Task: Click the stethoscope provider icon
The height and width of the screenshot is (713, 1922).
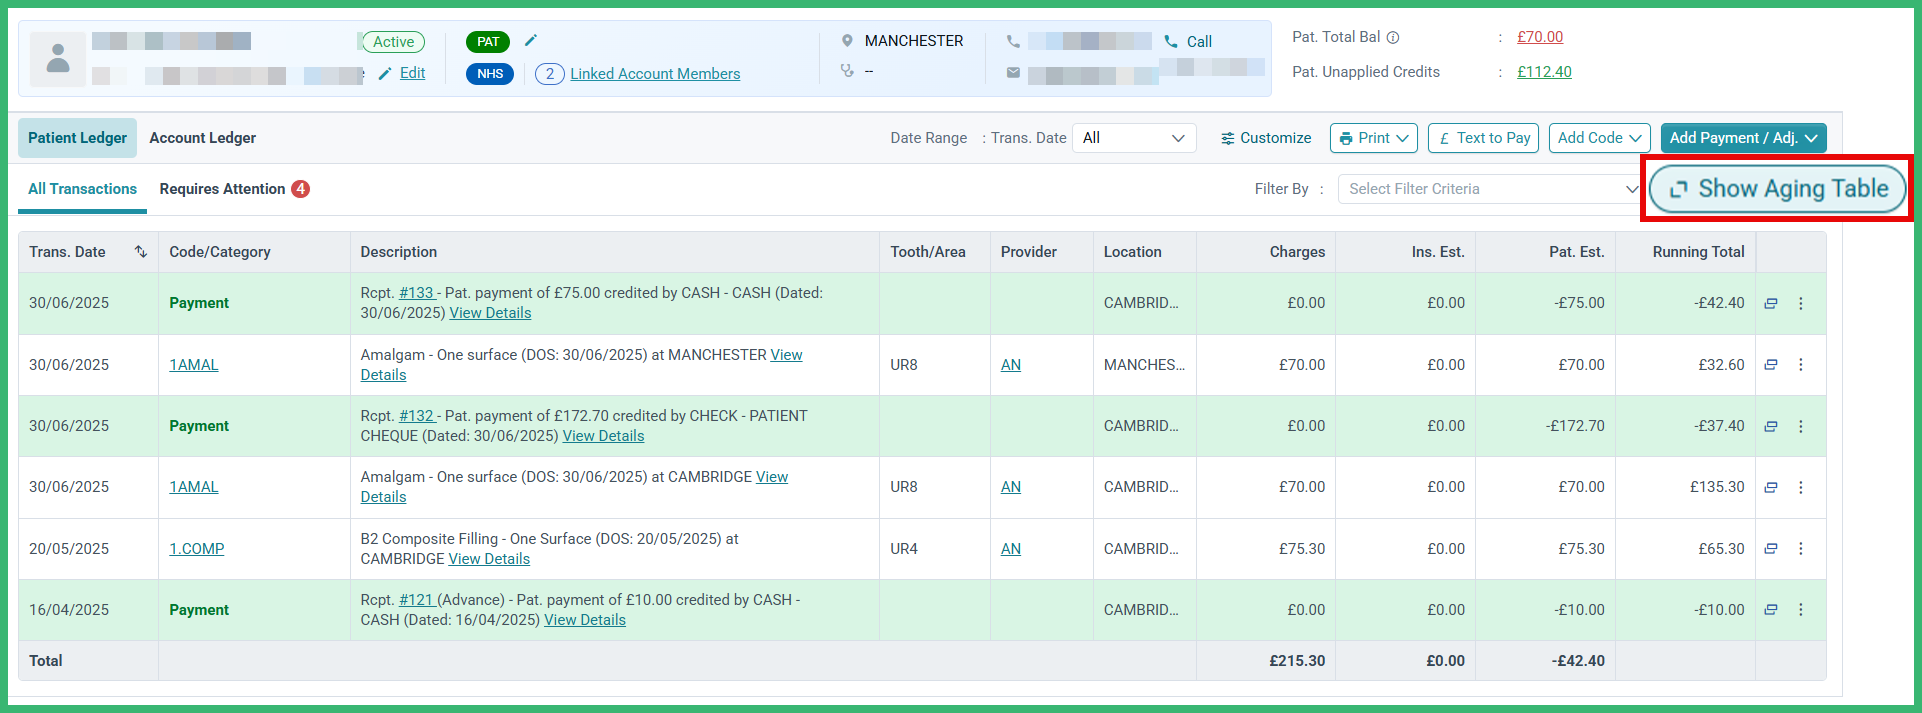Action: [x=847, y=71]
